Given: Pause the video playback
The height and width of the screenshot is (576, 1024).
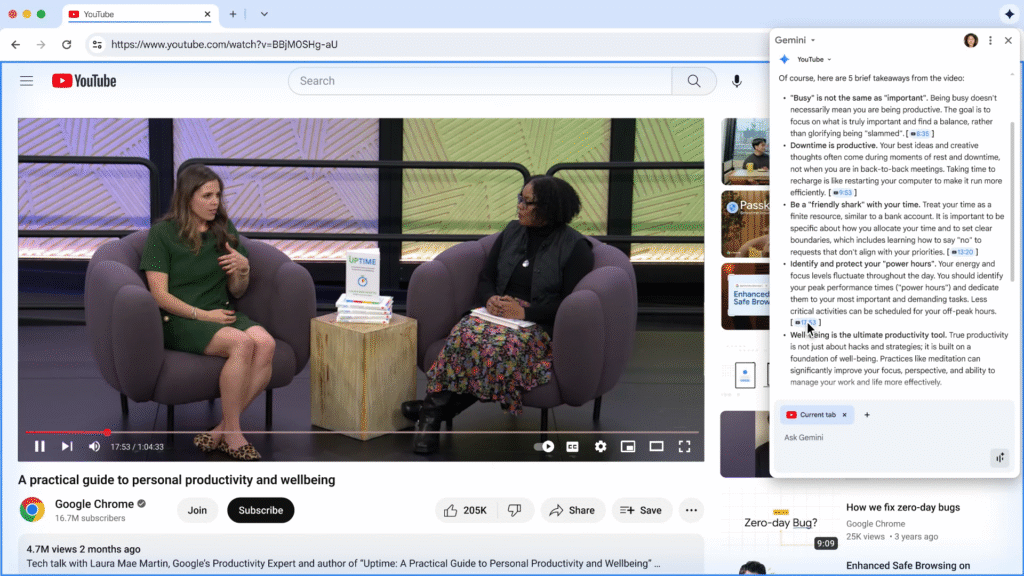Looking at the screenshot, I should [40, 446].
